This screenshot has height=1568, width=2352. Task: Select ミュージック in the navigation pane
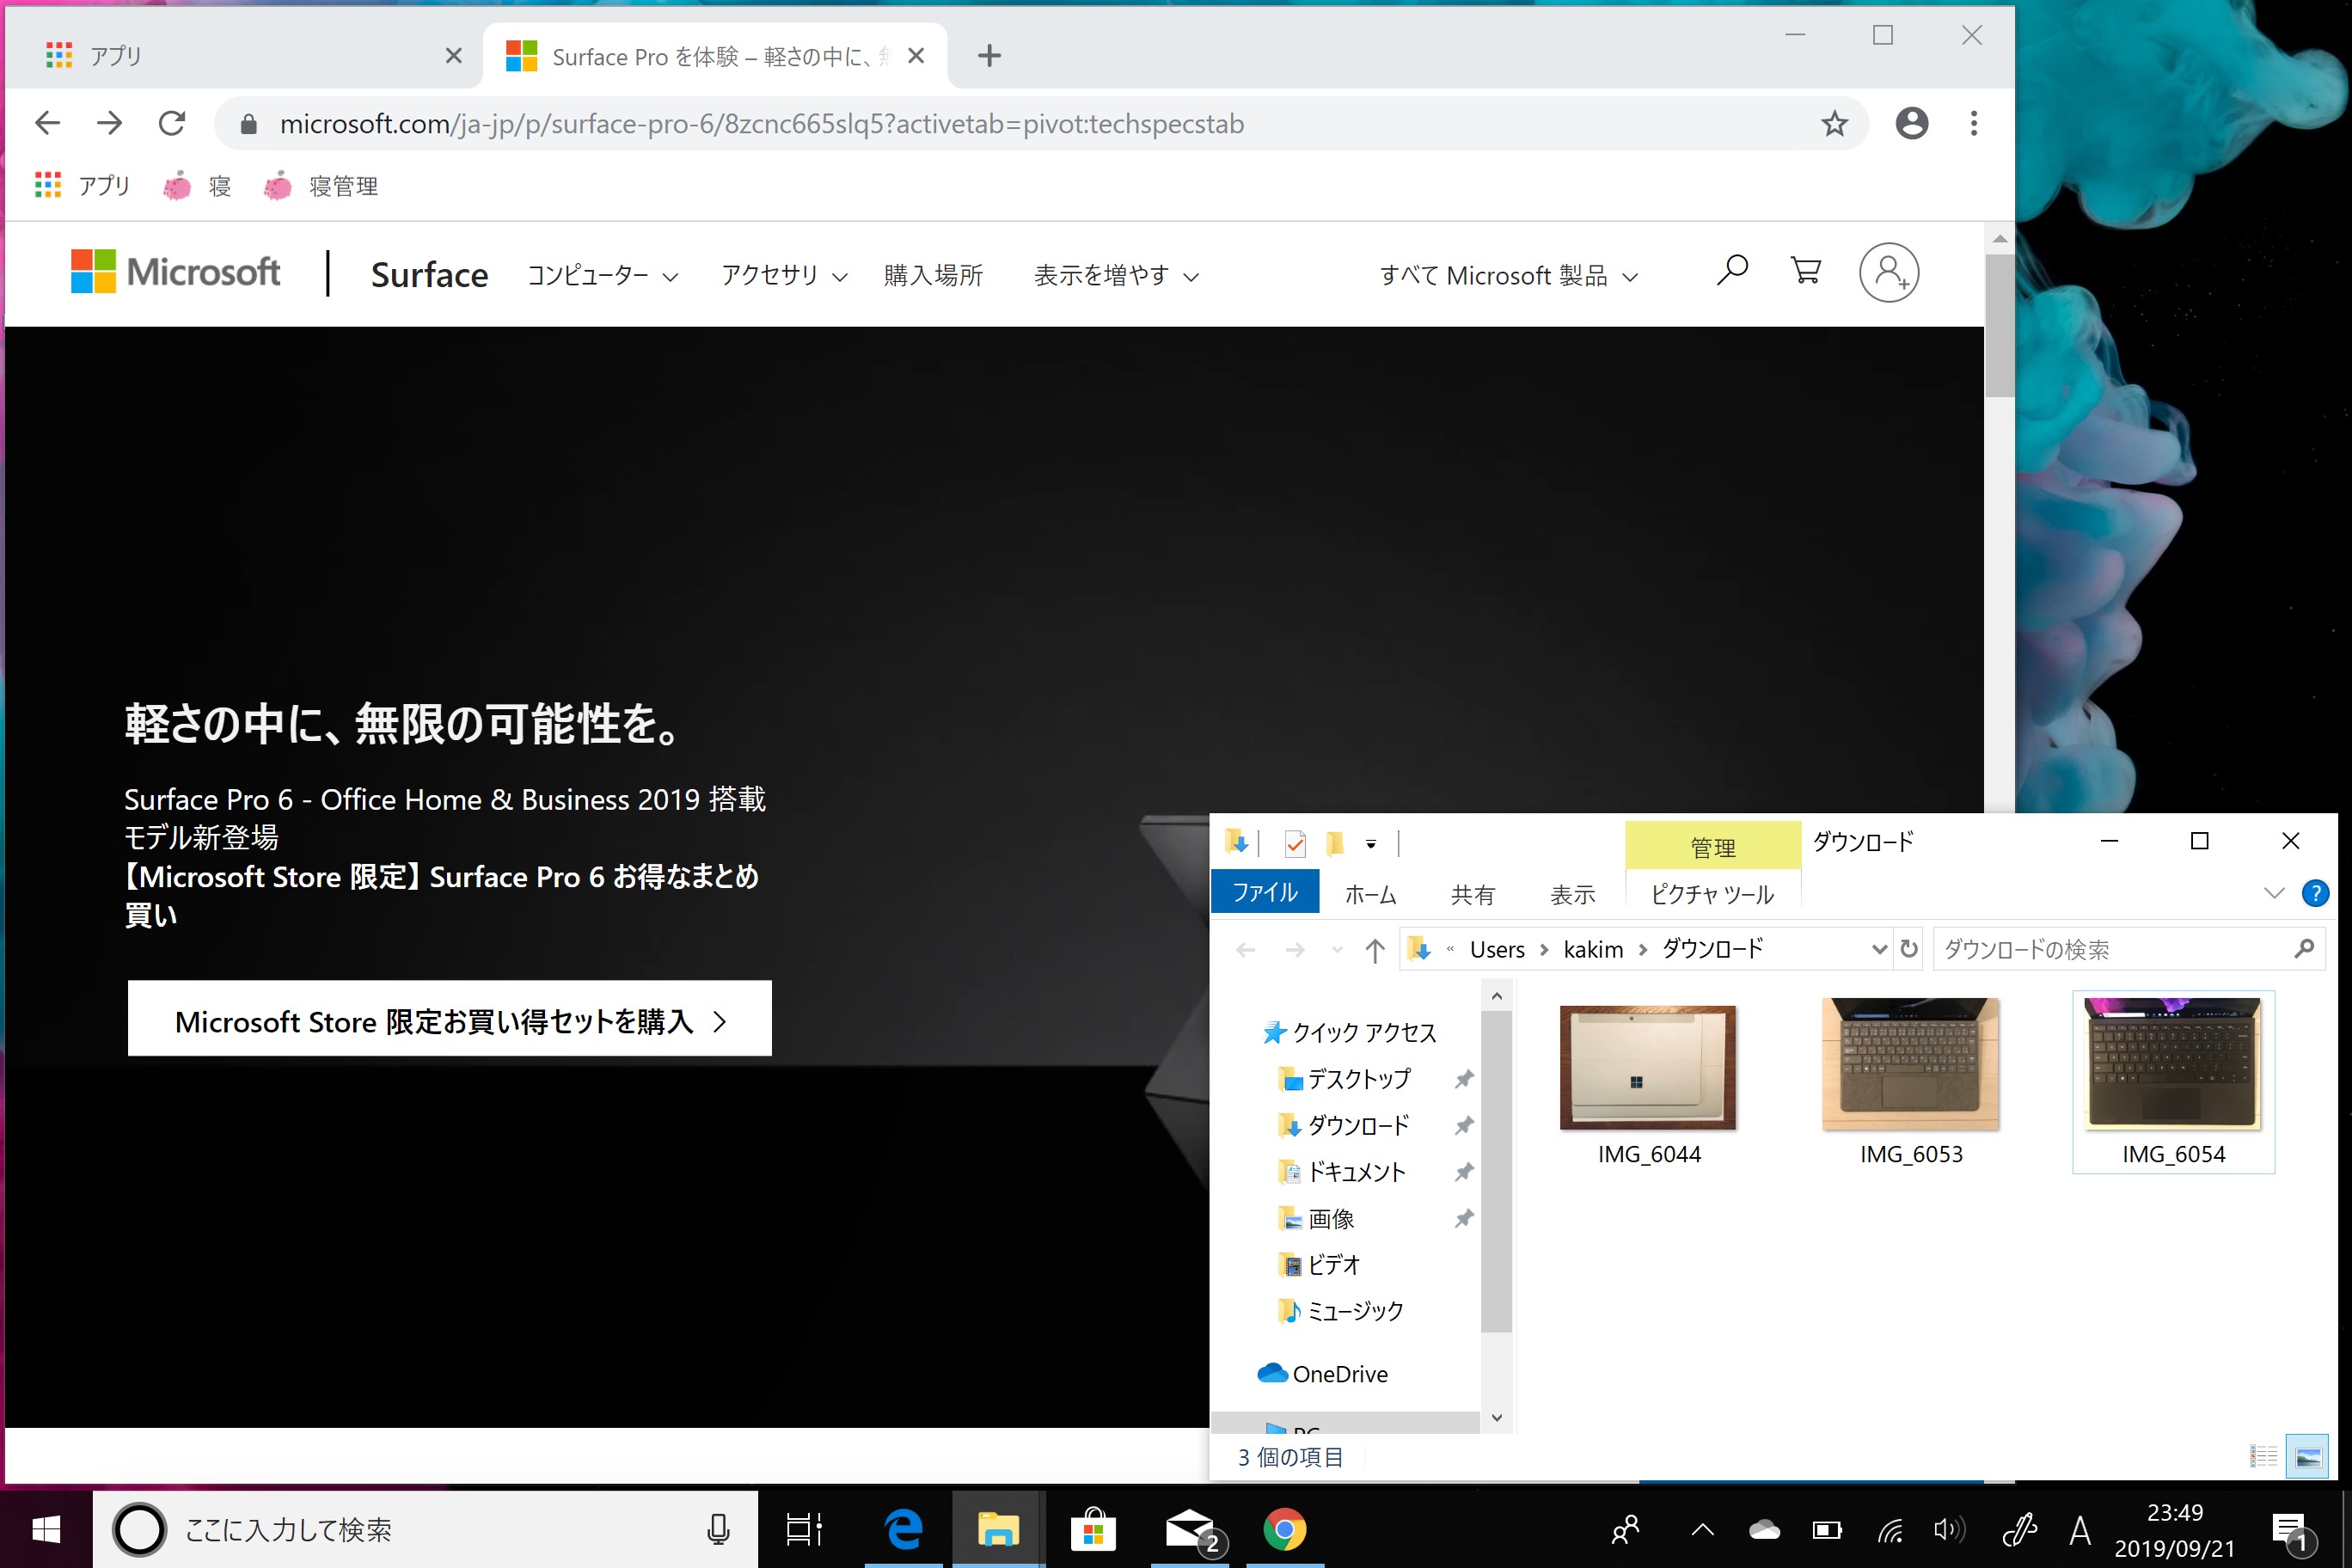pos(1341,1311)
